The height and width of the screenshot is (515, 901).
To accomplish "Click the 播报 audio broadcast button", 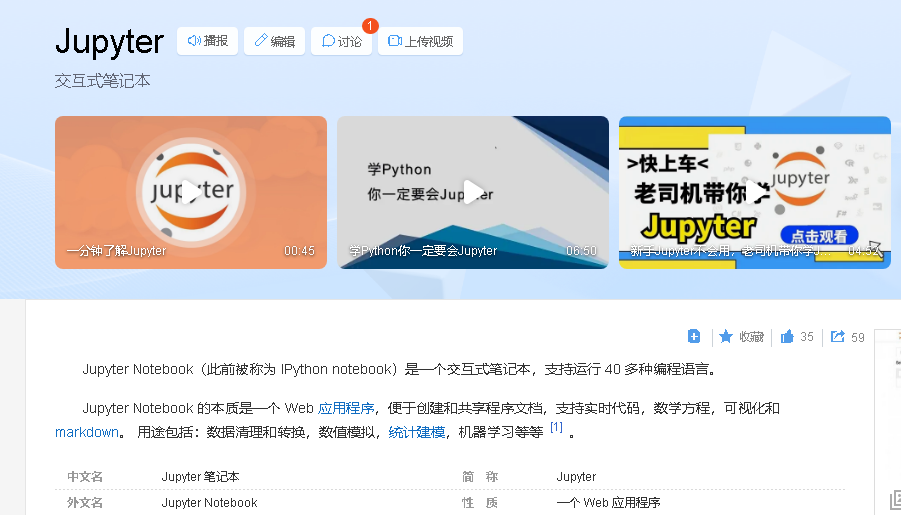I will [x=207, y=41].
